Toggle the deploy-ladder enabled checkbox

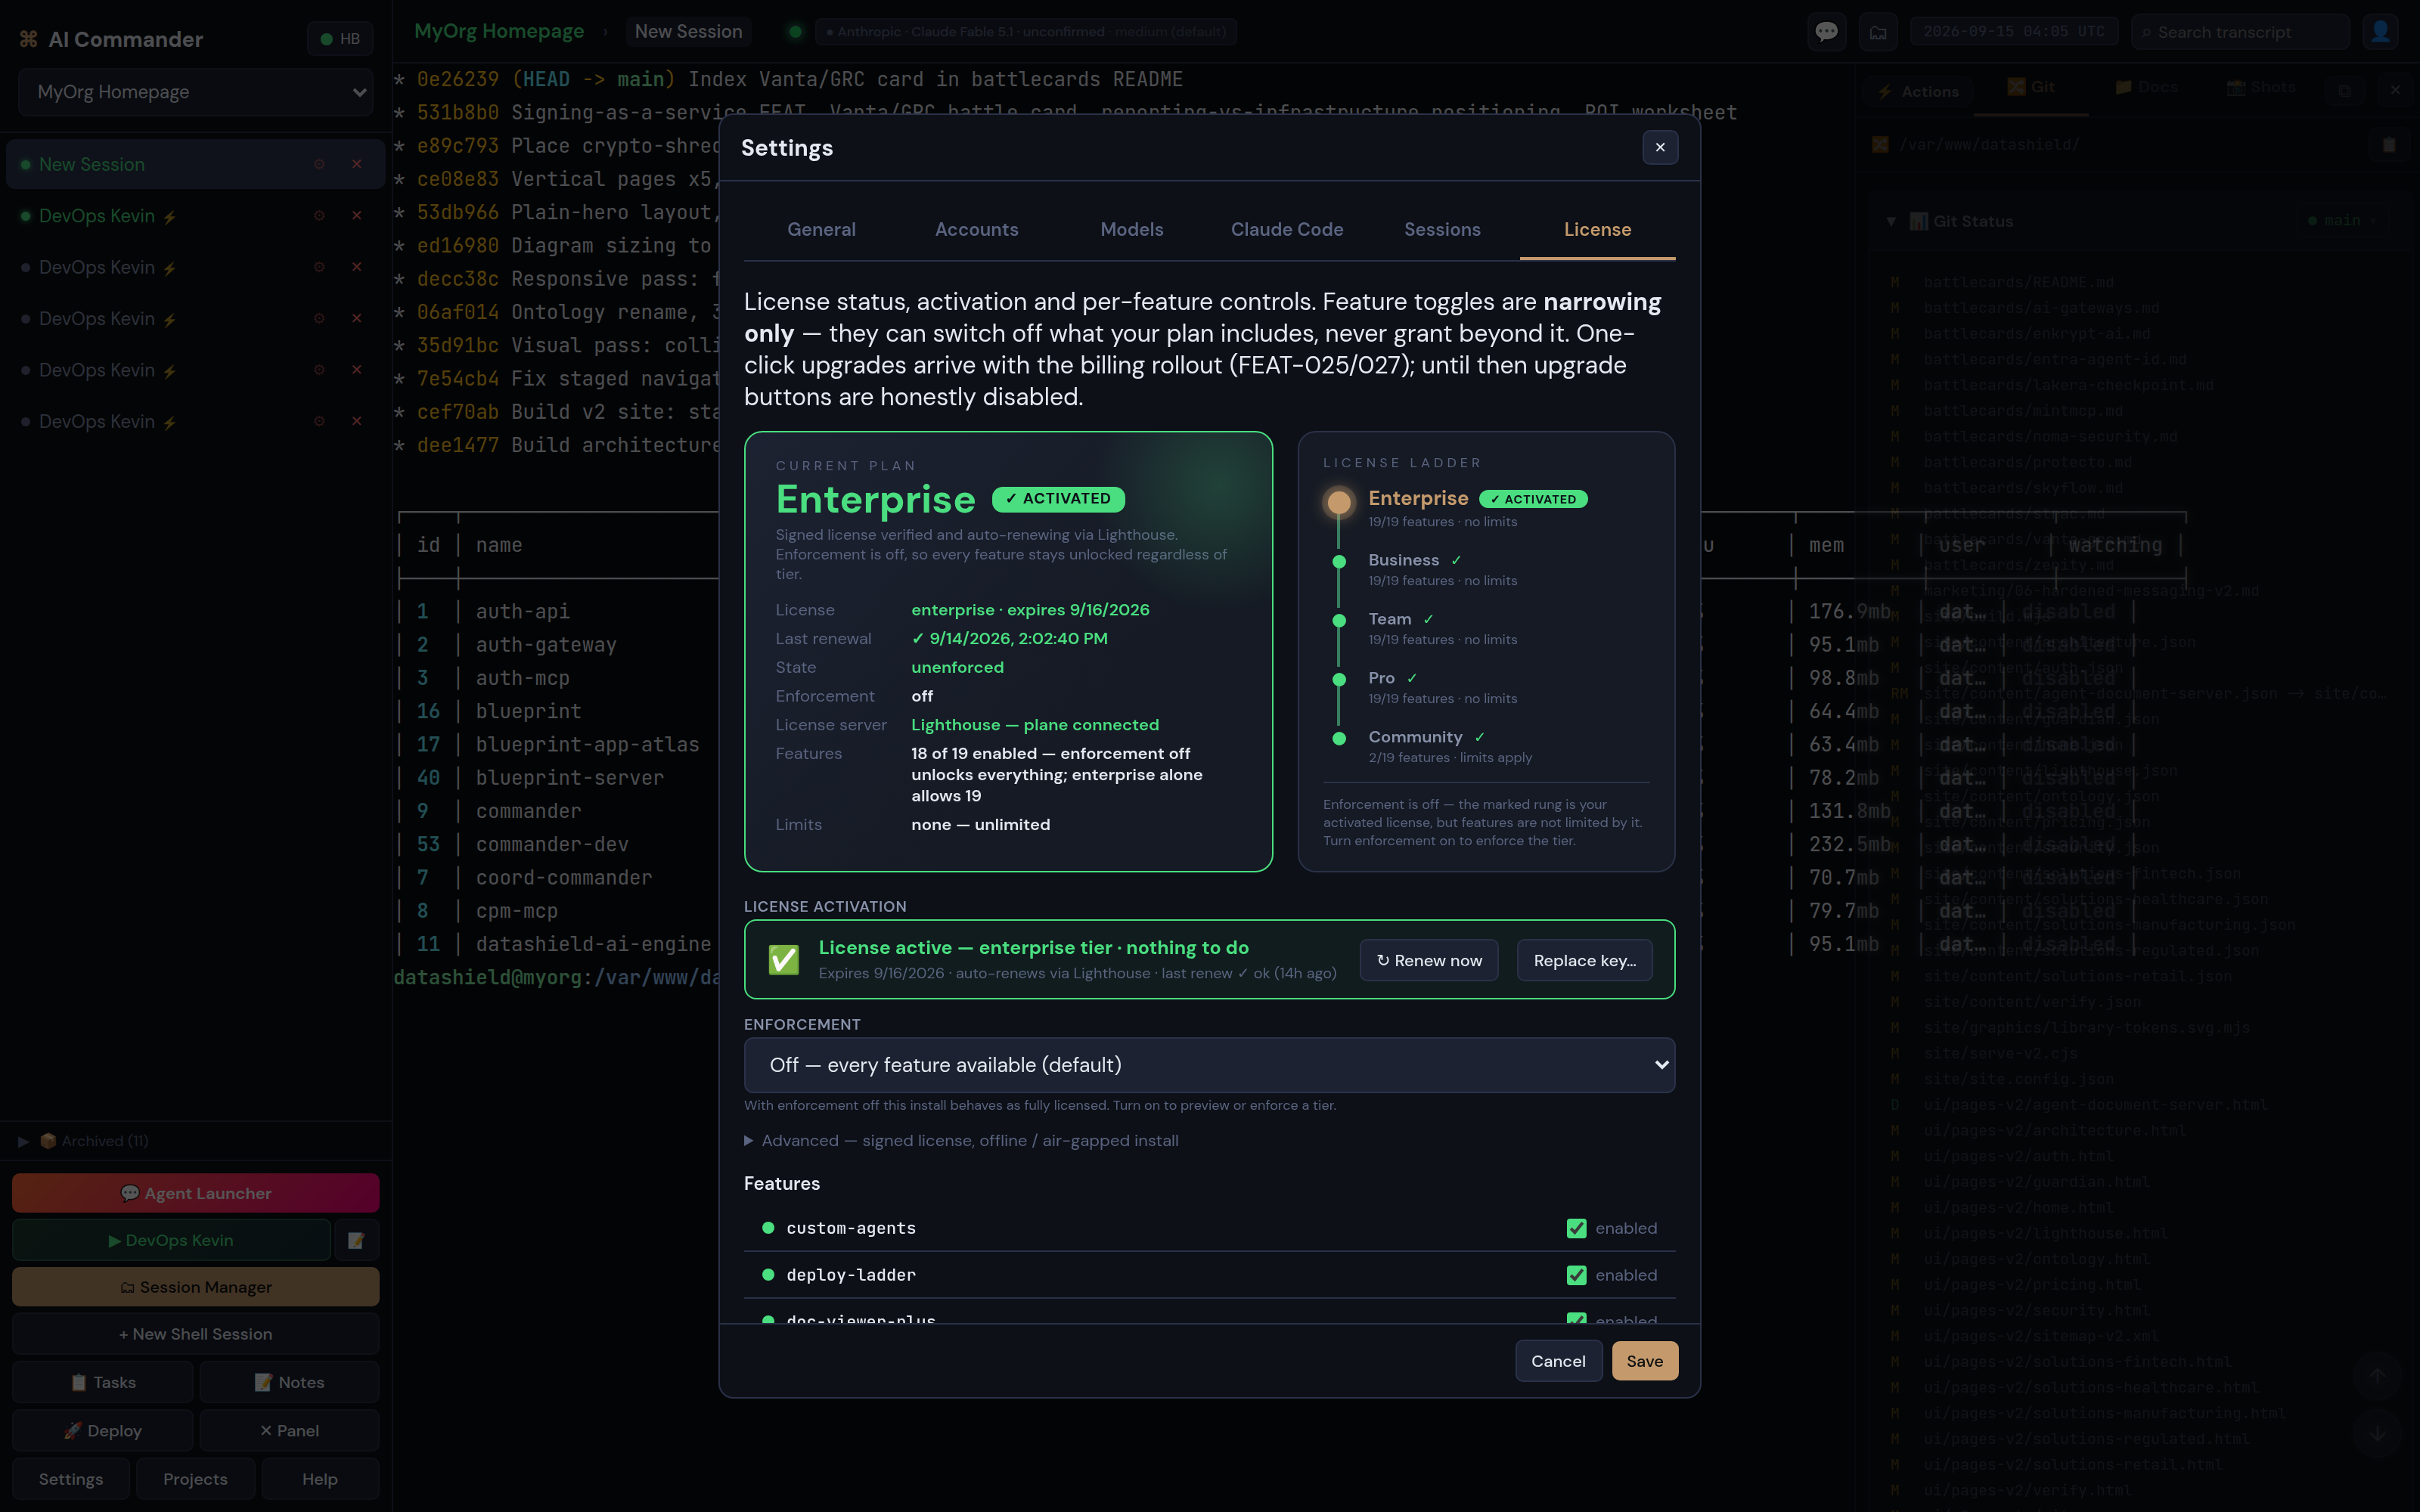point(1576,1275)
